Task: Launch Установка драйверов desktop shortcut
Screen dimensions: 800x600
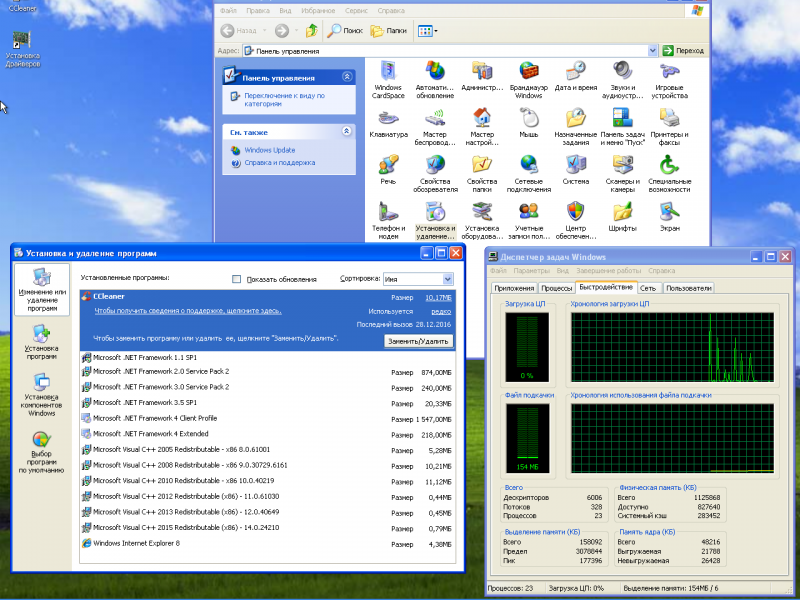Action: coord(22,49)
